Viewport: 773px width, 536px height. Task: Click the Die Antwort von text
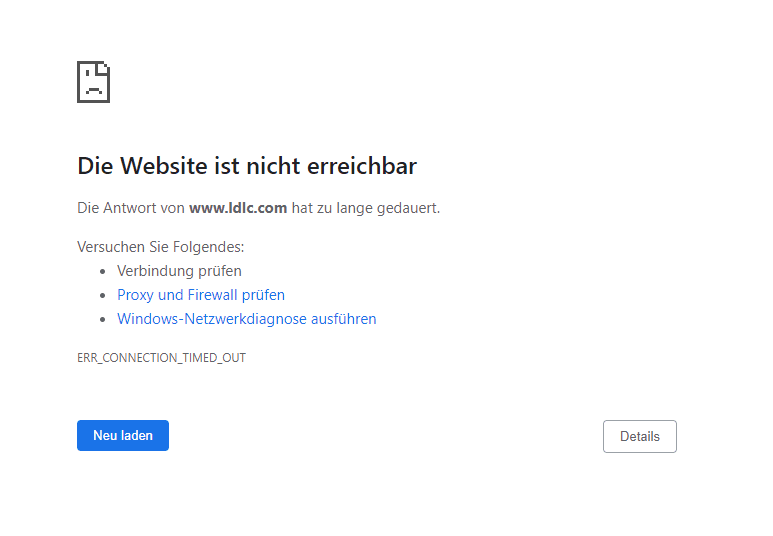tap(131, 208)
